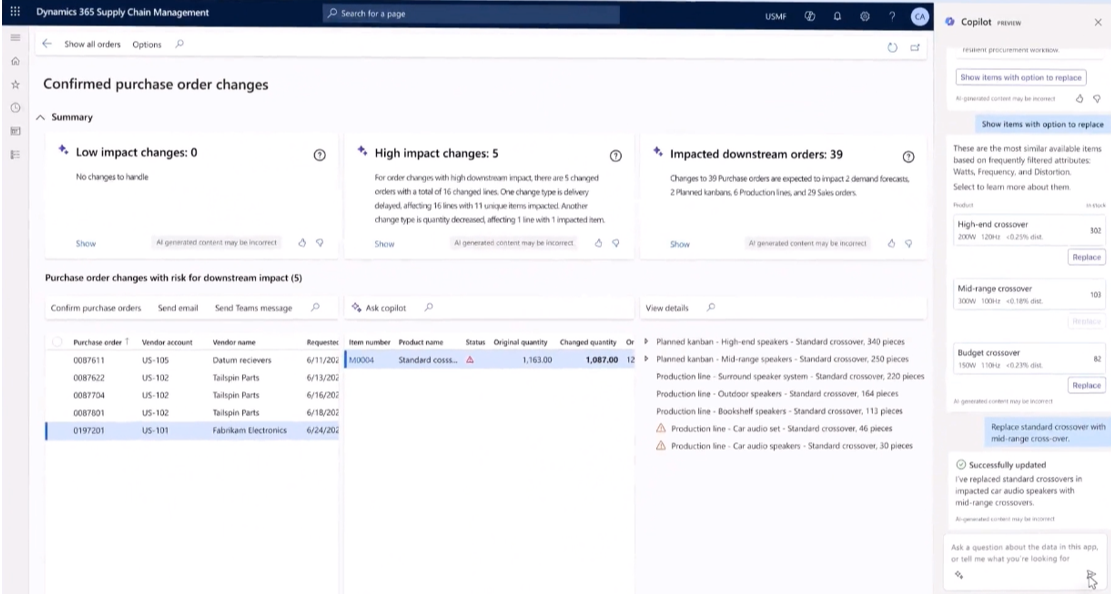1111x594 pixels.
Task: Thumbs up Impacted downstream orders card
Action: pyautogui.click(x=891, y=243)
